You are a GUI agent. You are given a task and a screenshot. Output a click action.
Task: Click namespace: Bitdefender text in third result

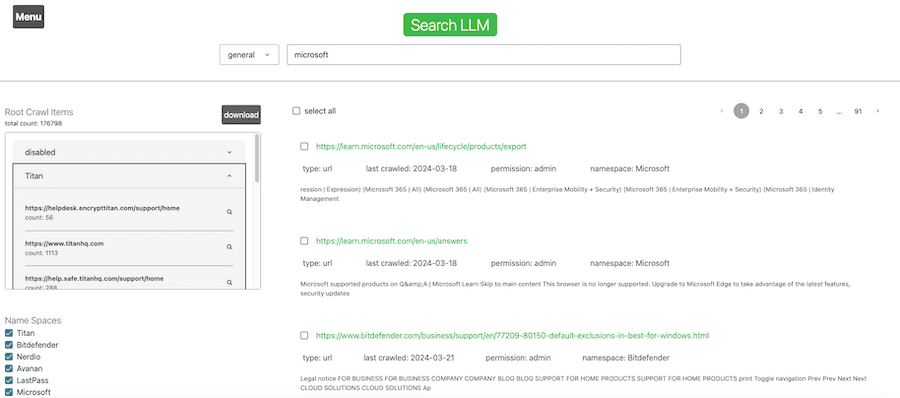click(x=626, y=358)
